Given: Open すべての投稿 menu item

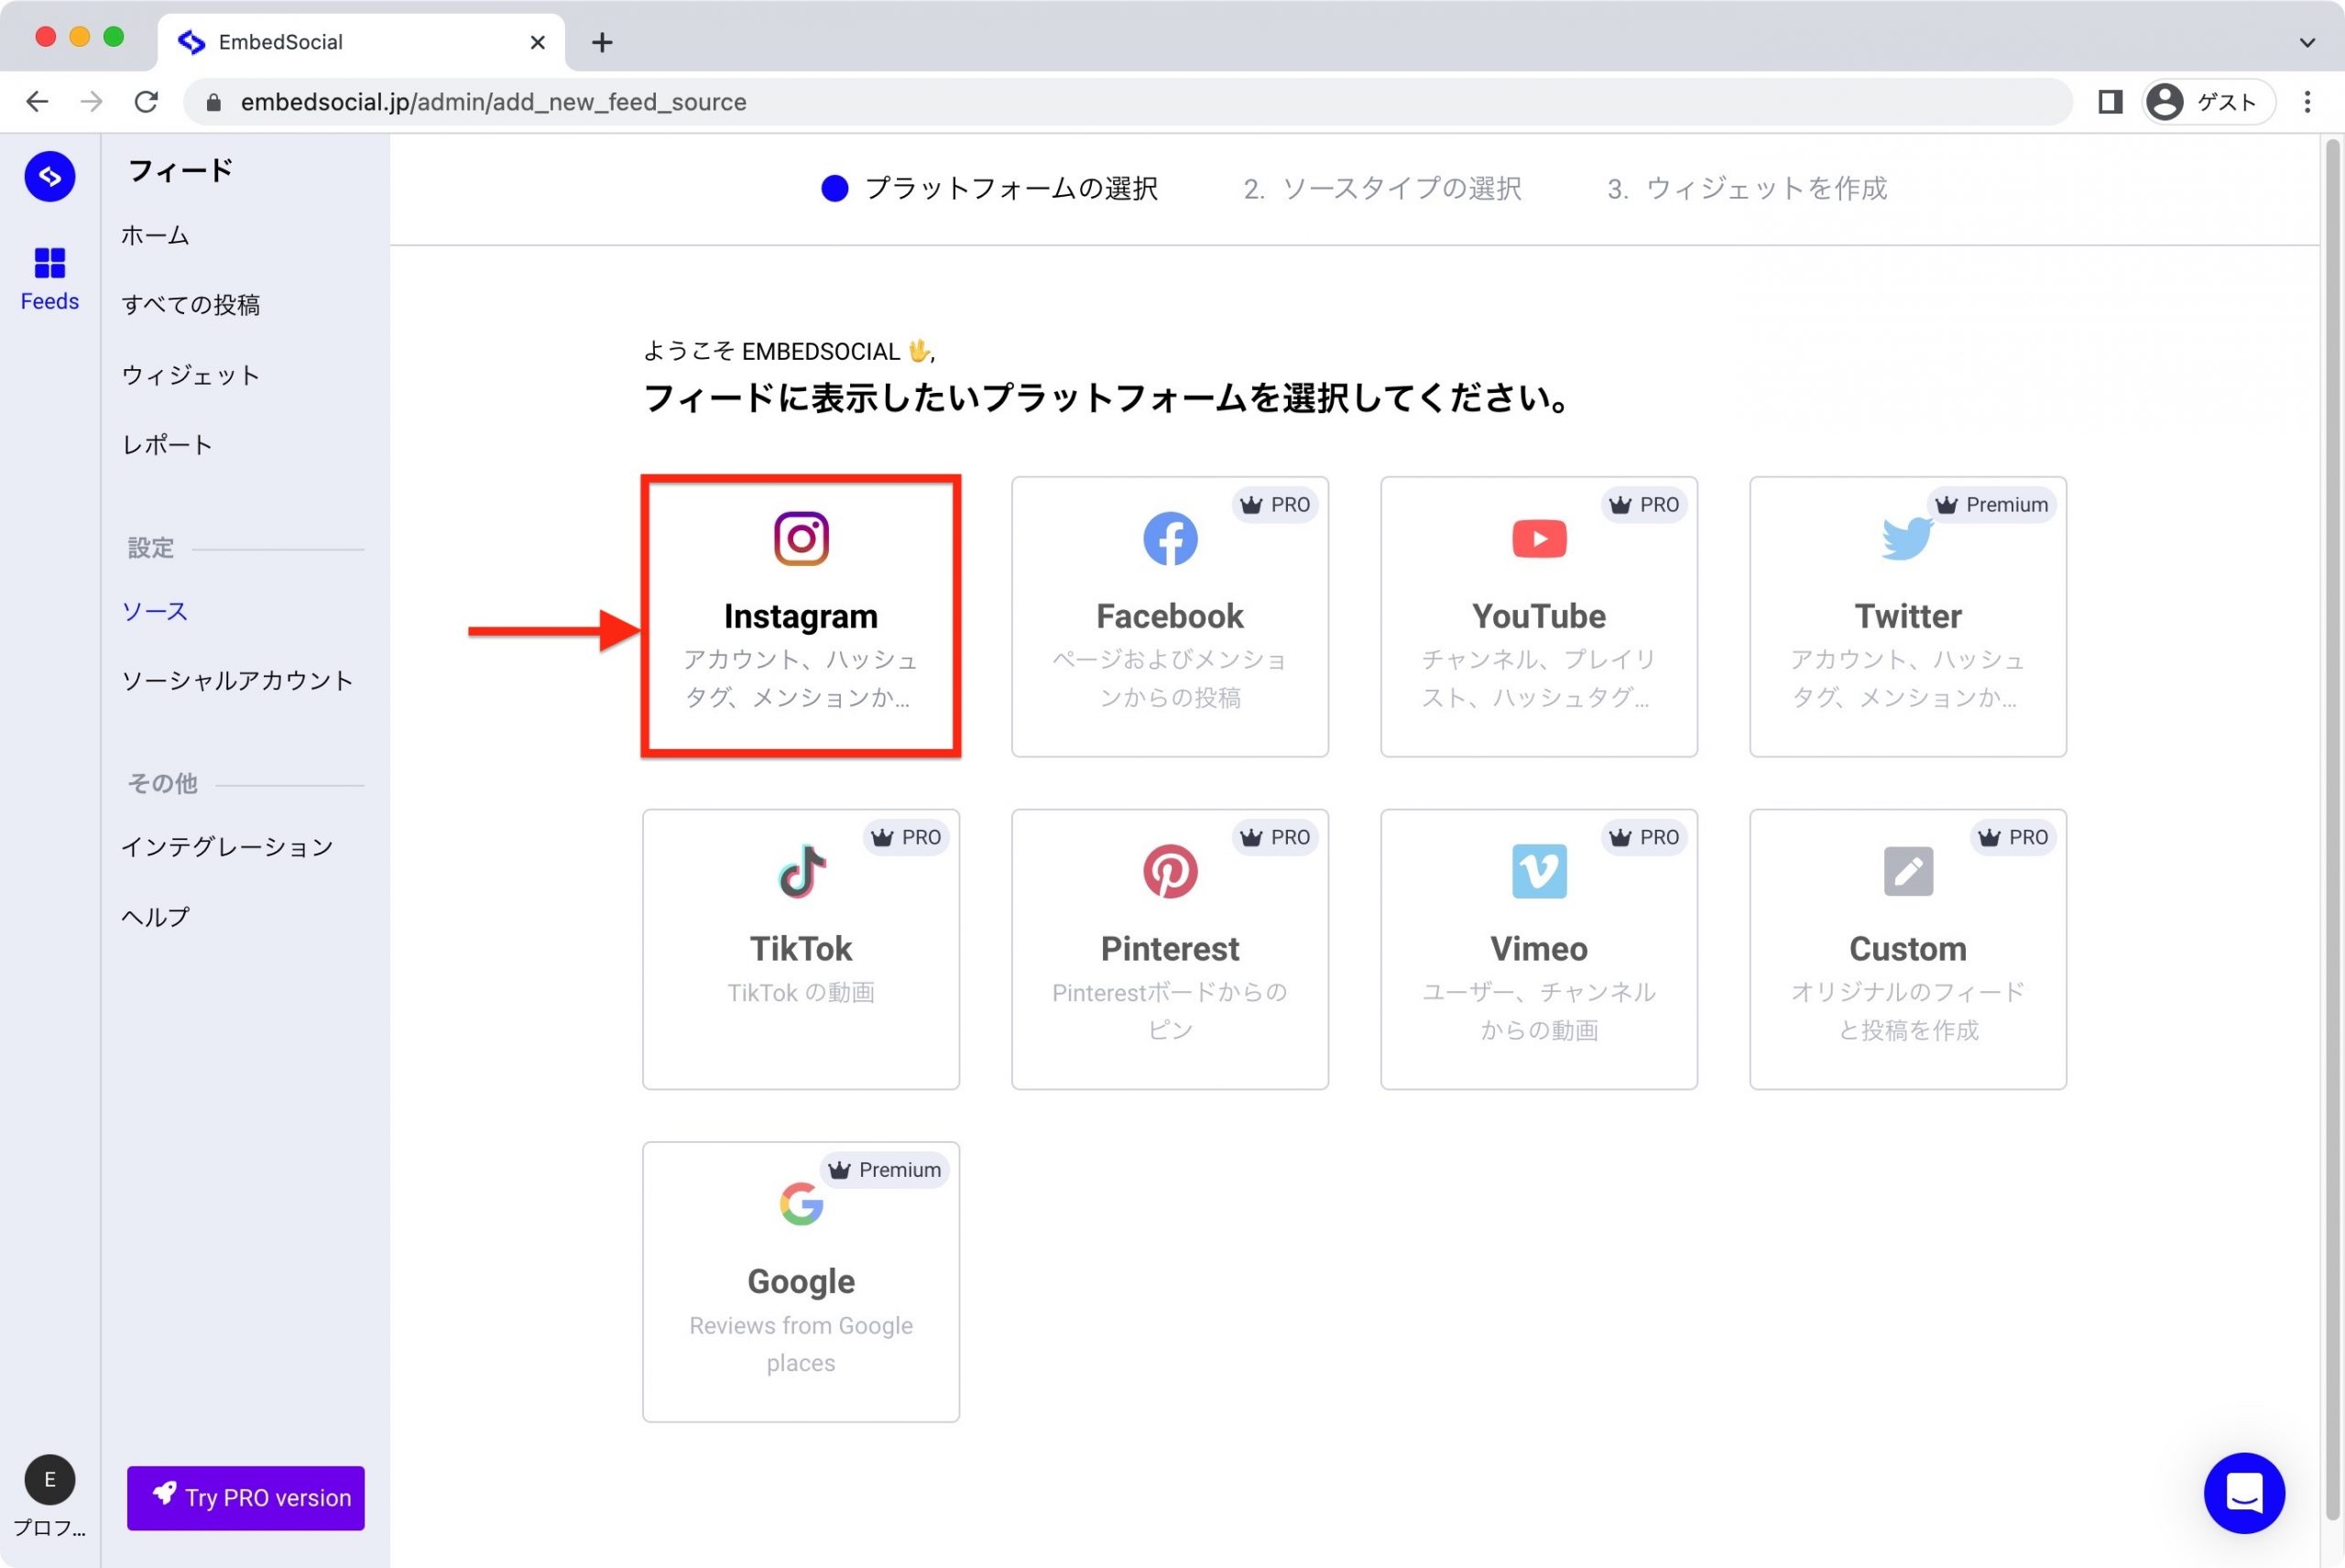Looking at the screenshot, I should (x=191, y=304).
